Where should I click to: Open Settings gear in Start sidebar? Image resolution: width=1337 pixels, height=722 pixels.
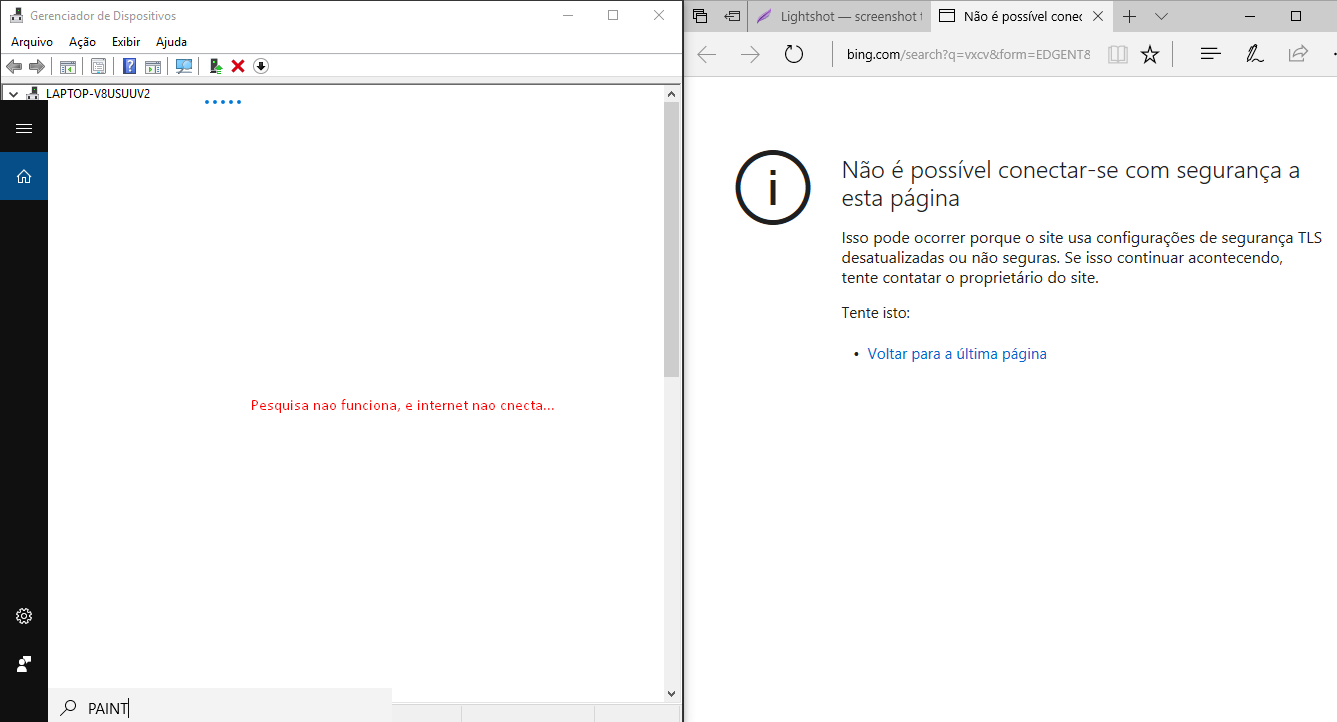coord(24,616)
